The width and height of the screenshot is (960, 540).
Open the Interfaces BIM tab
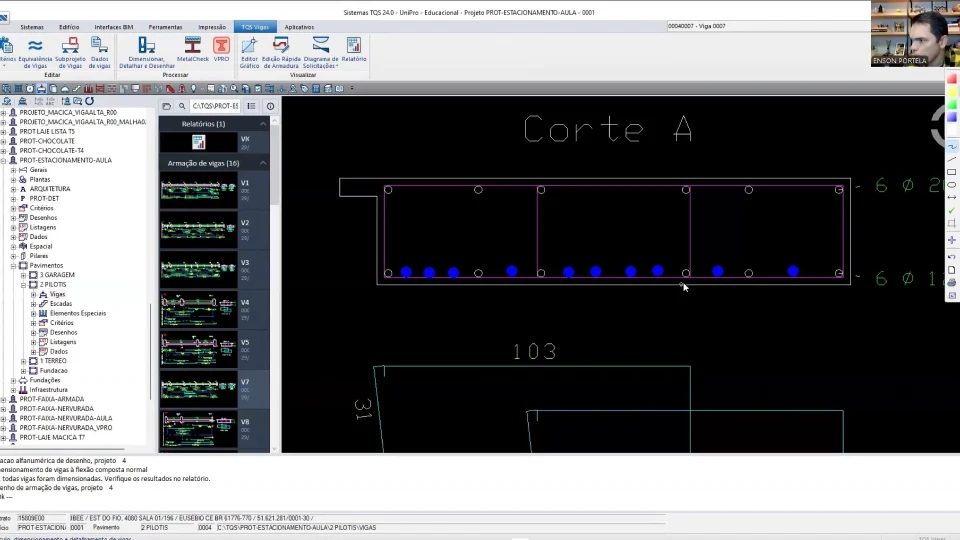point(113,27)
